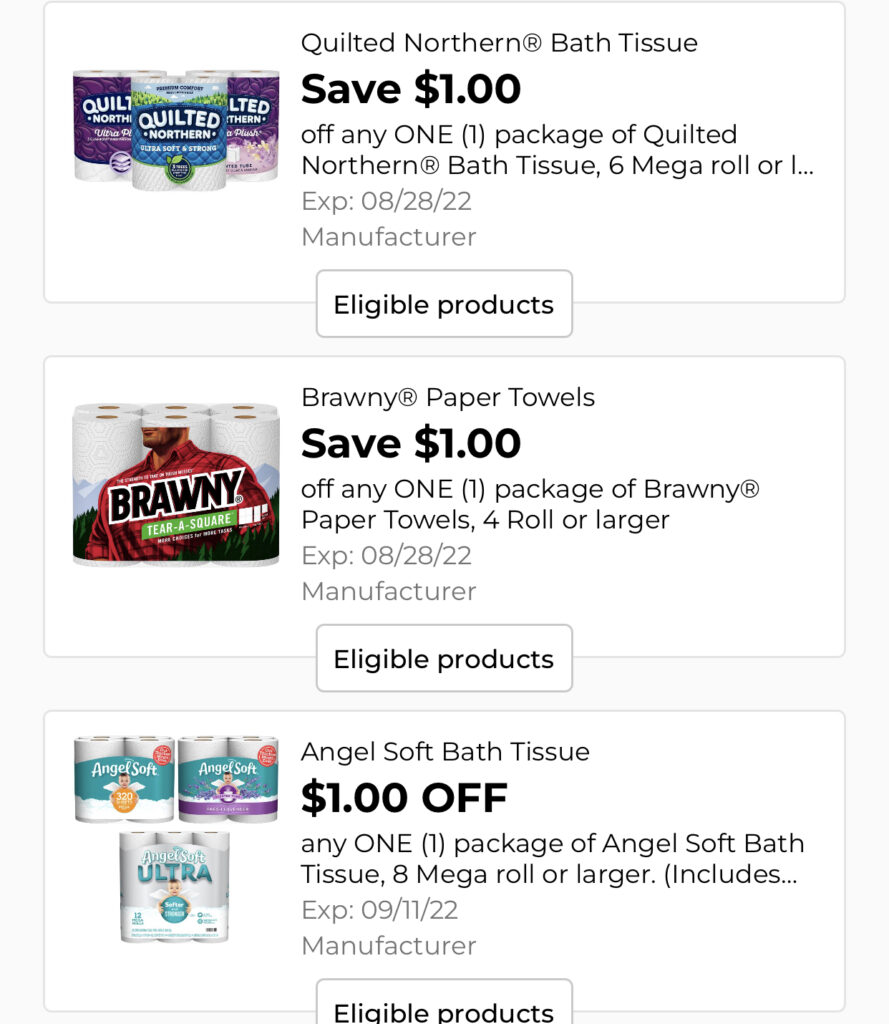Click Save $1.00 on the Brawny coupon
The height and width of the screenshot is (1024, 889).
pos(411,443)
